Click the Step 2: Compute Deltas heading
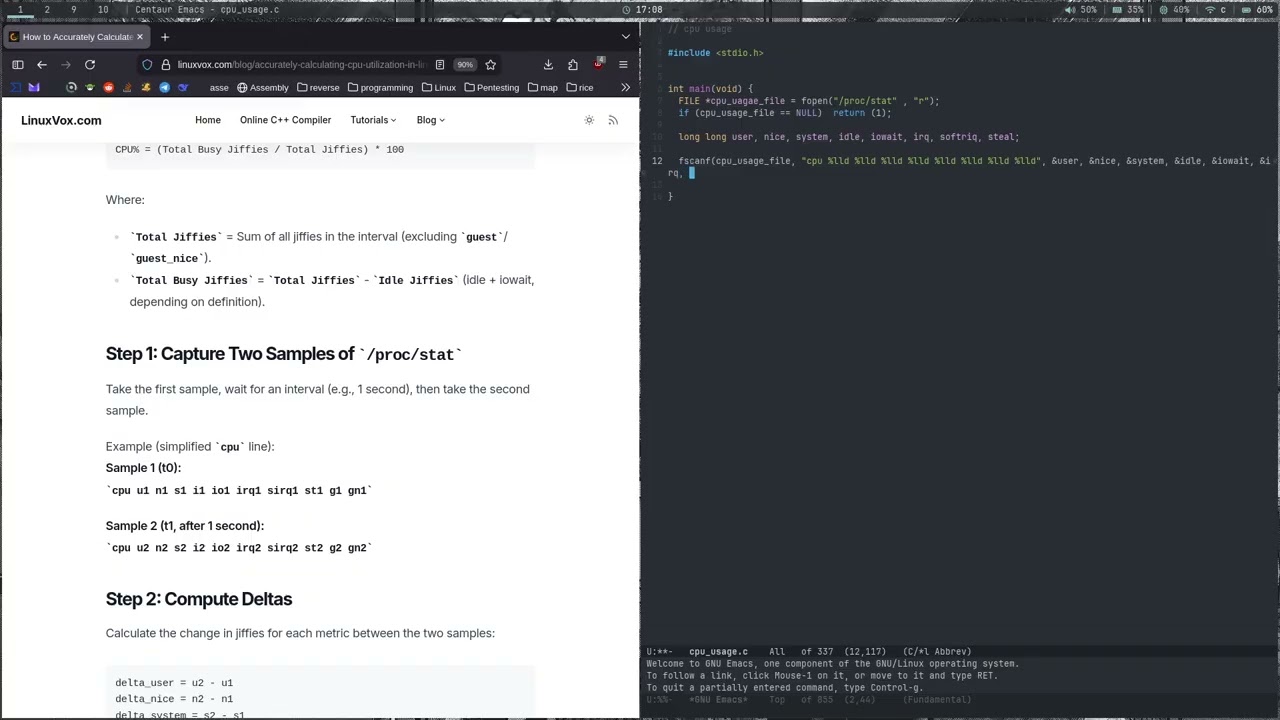 [x=199, y=599]
